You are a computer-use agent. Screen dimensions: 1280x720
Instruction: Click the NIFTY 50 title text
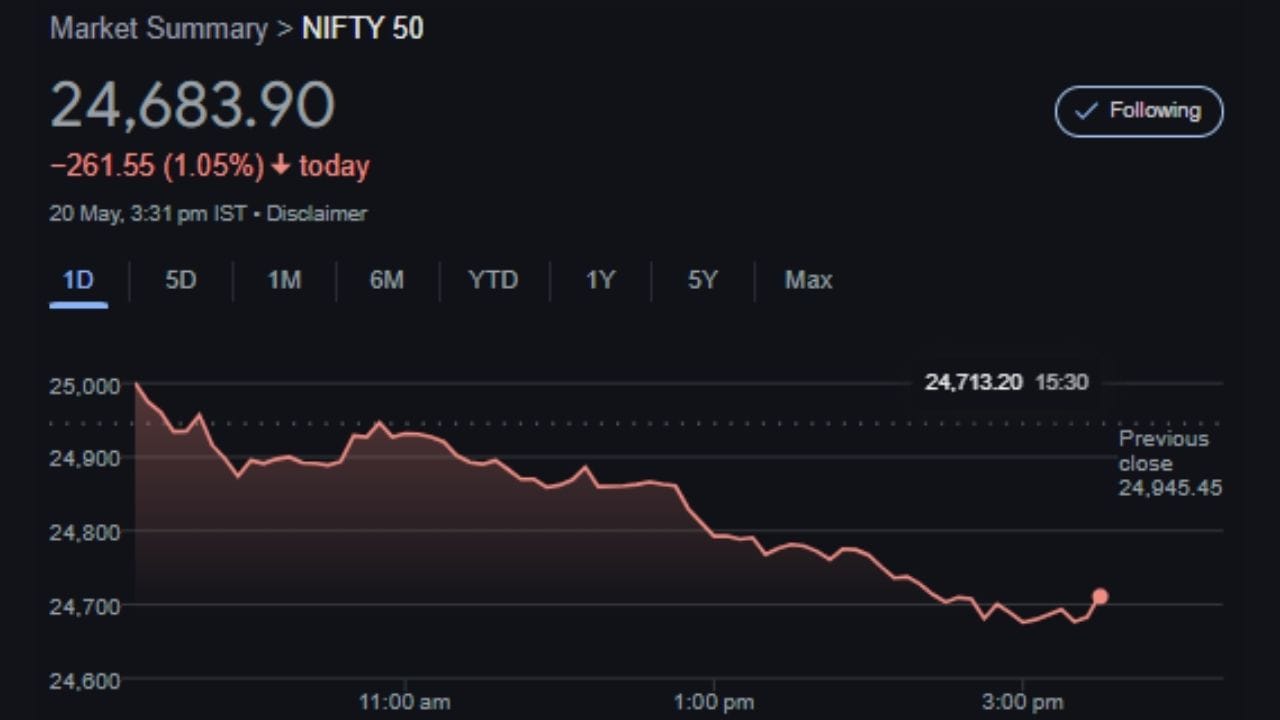point(363,29)
